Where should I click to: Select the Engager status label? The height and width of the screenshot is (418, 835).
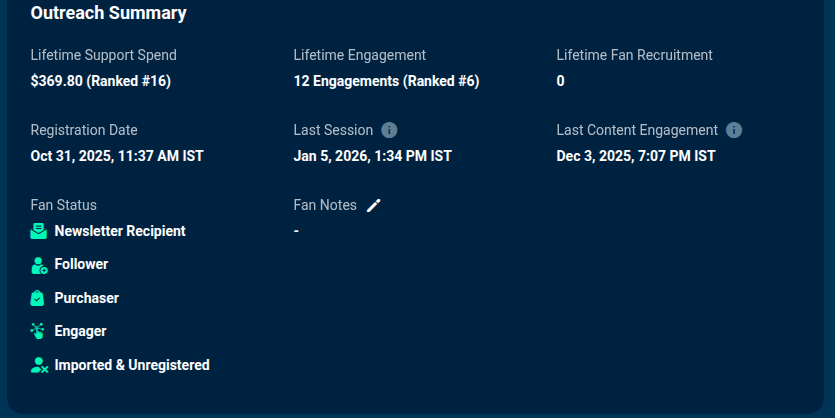80,331
